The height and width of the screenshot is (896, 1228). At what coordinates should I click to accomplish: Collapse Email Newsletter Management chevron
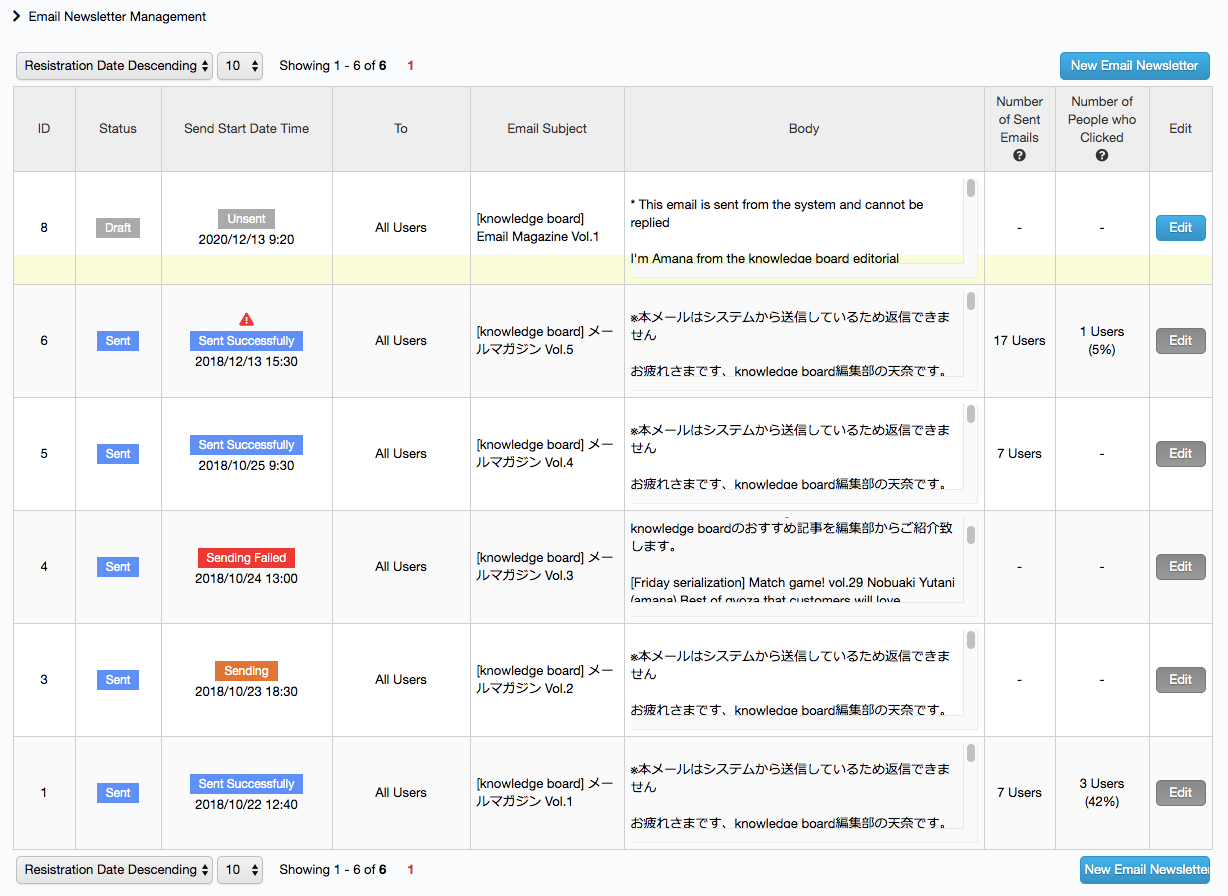click(x=17, y=16)
